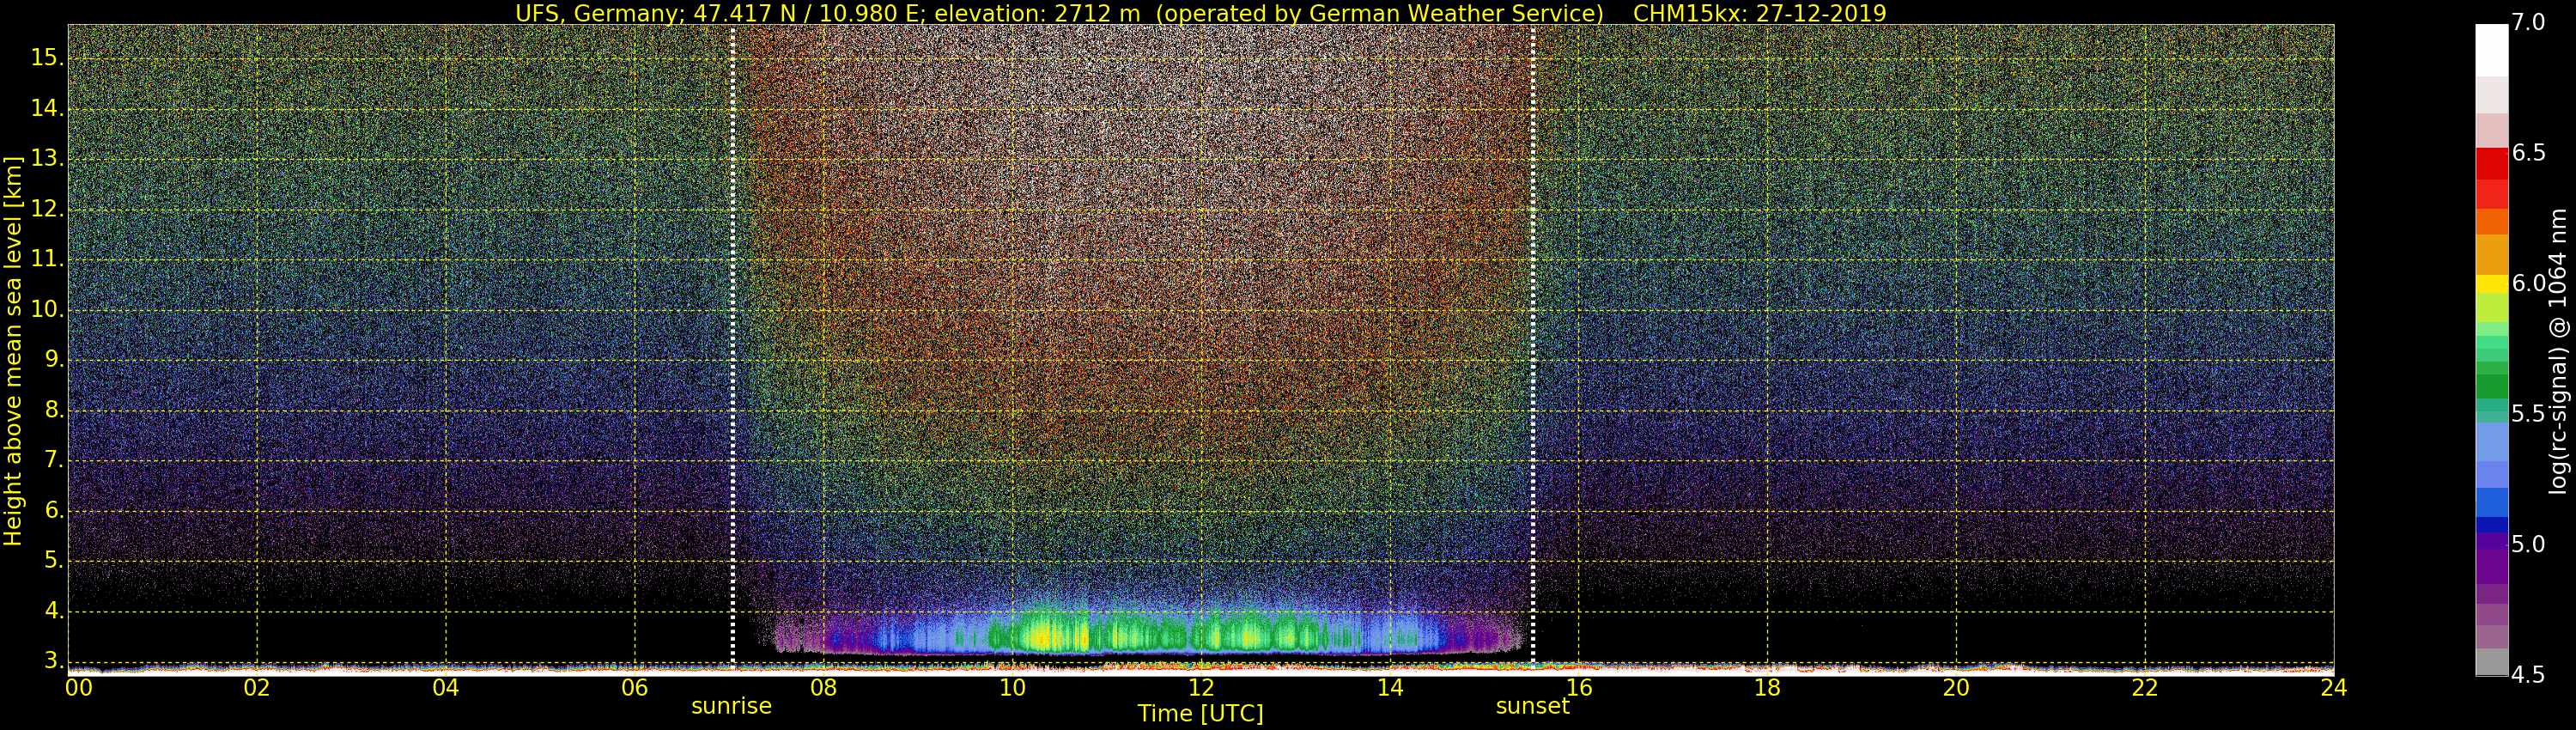Click height axis tick label '10.'
The image size is (2576, 730).
pos(47,309)
